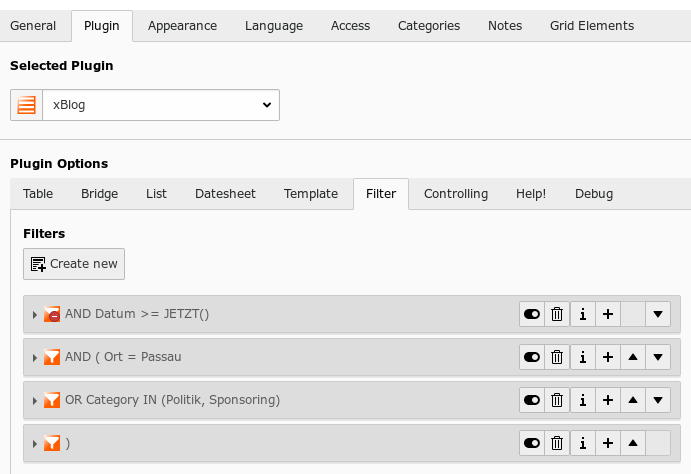Toggle visibility of the closing parenthesis filter
This screenshot has width=691, height=474.
tap(532, 443)
